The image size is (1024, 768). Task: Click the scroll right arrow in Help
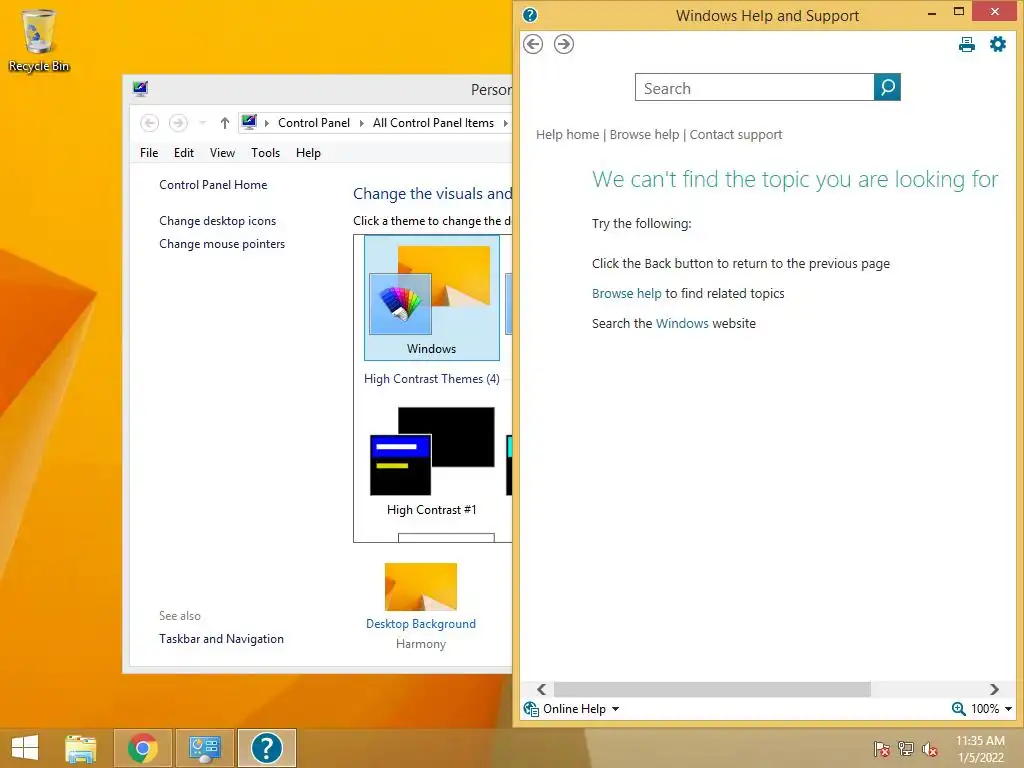pos(994,689)
